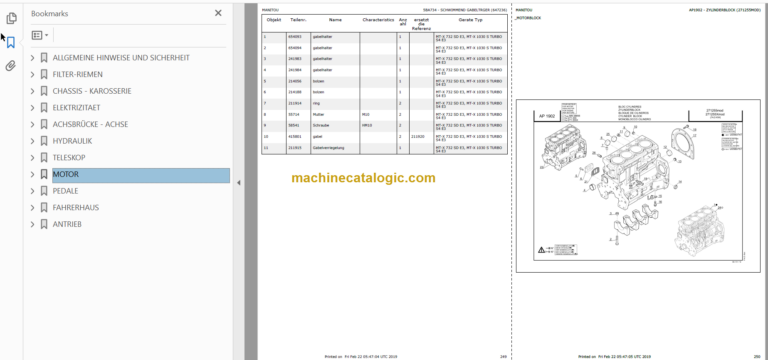Jump to the CHASSIS - KAROSSERIE bookmark
Viewport: 768px width, 360px height.
pyautogui.click(x=92, y=91)
